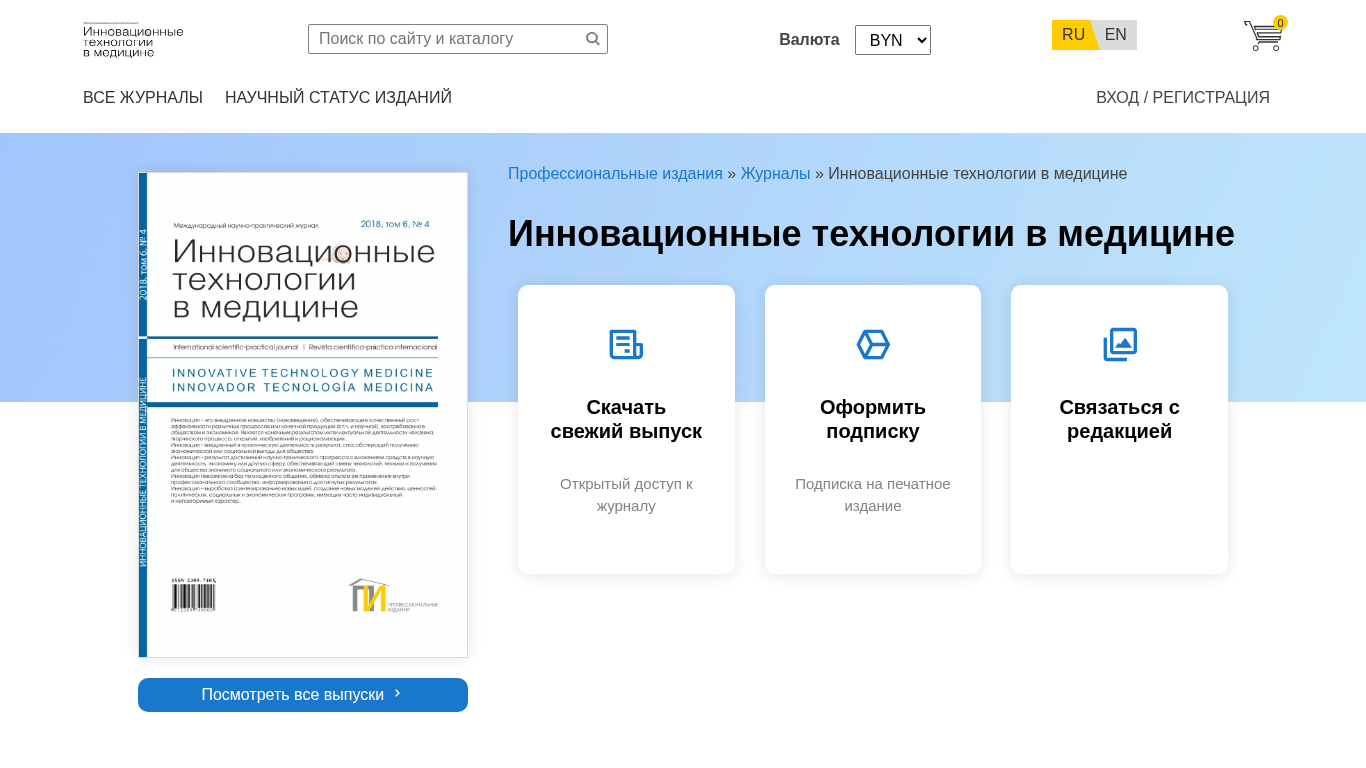Click the Валюта label

pyautogui.click(x=809, y=40)
